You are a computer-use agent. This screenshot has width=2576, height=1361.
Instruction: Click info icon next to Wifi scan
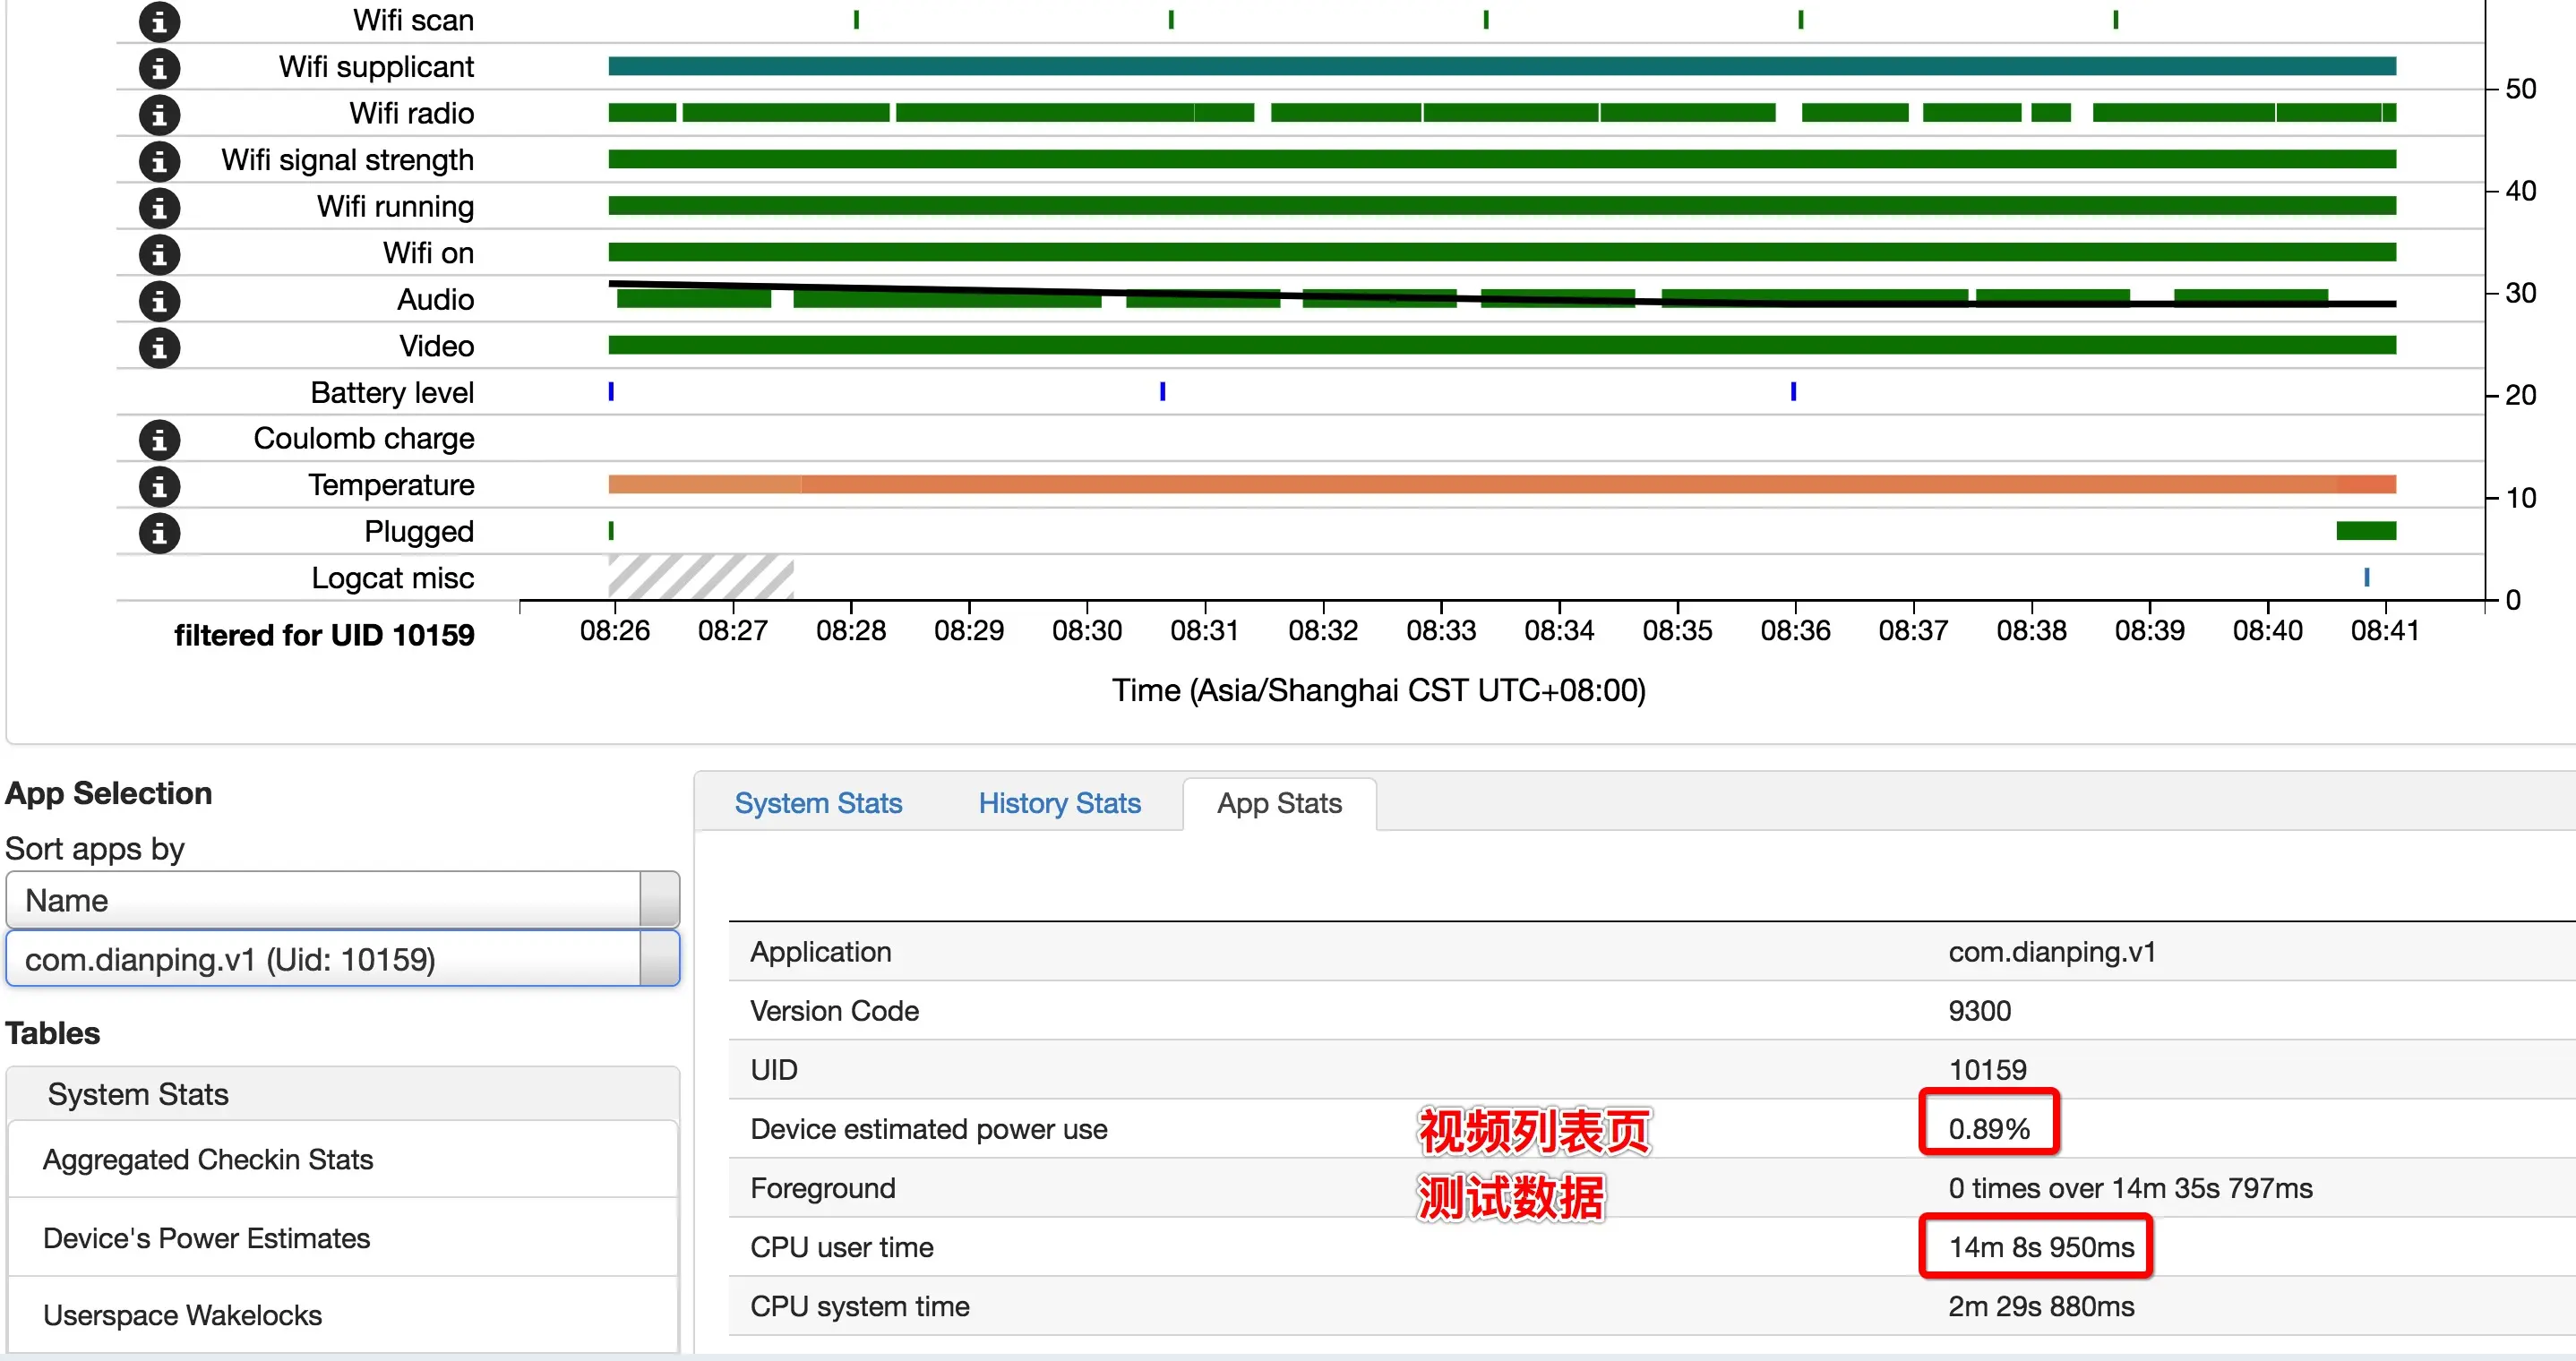click(159, 21)
